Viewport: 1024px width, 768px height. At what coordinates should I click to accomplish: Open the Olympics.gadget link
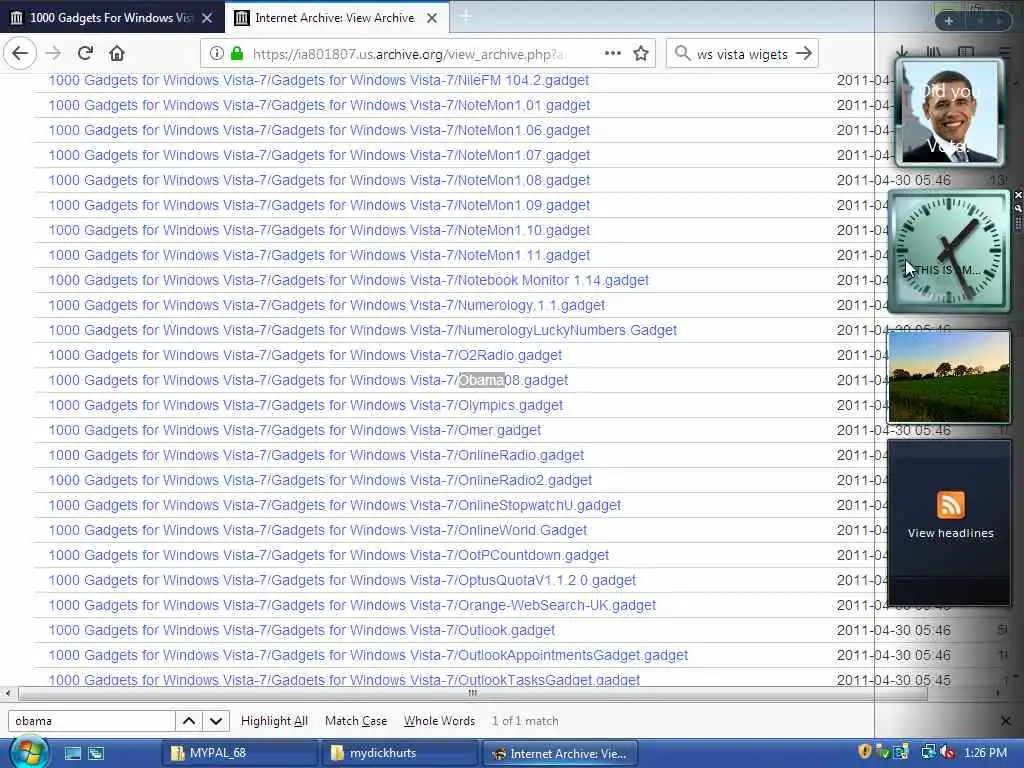pyautogui.click(x=305, y=405)
